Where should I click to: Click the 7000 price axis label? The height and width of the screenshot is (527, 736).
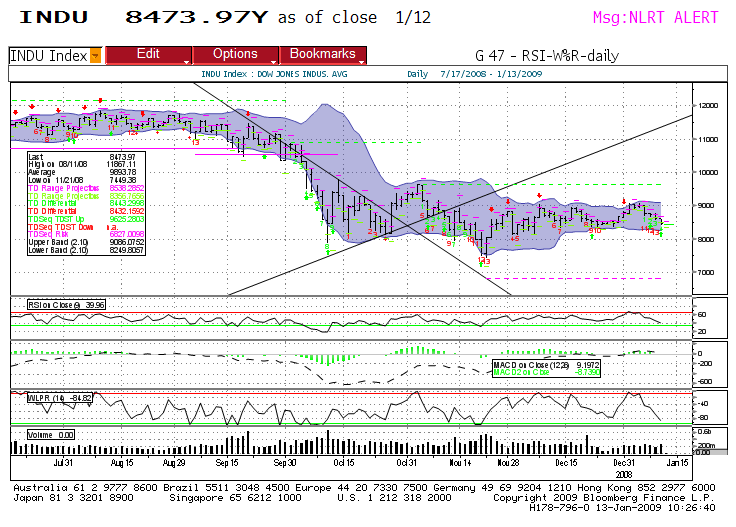tap(707, 273)
